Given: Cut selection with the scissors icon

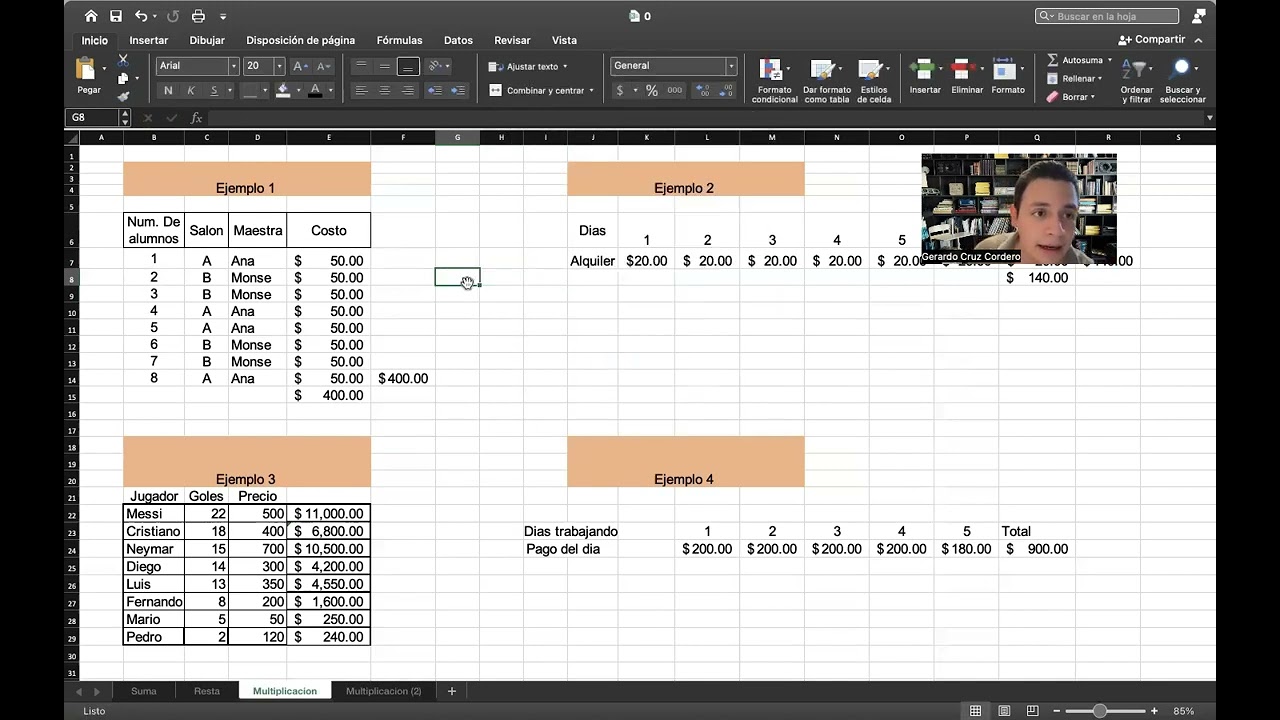Looking at the screenshot, I should coord(123,61).
